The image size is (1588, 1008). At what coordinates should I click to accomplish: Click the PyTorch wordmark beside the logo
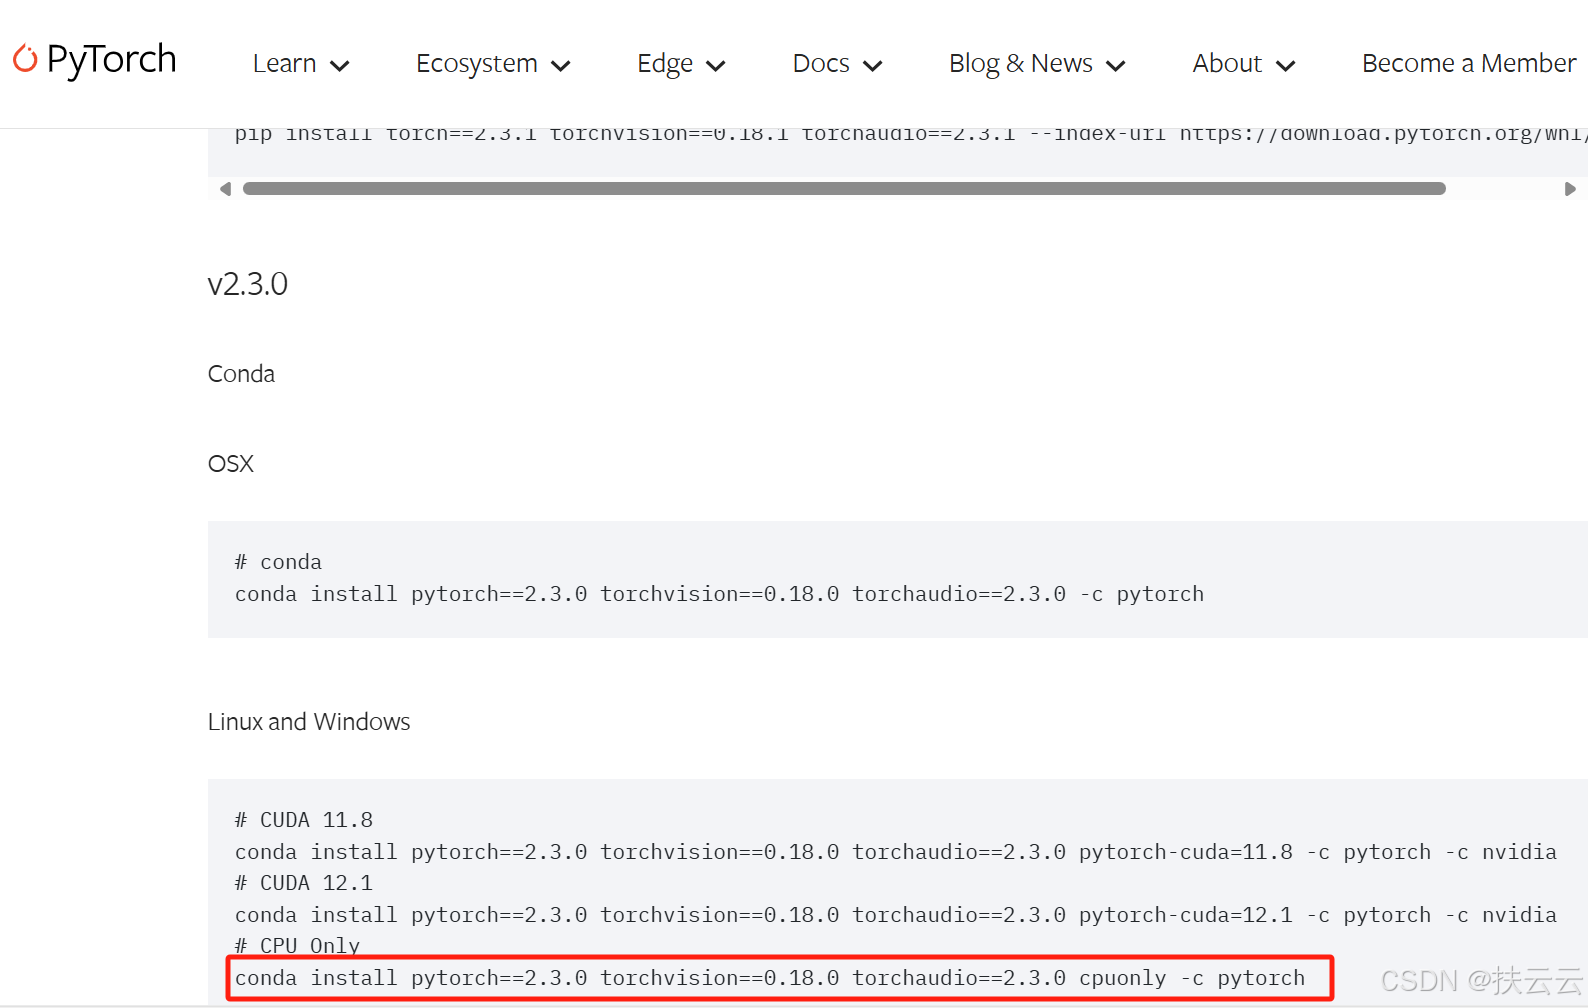111,60
